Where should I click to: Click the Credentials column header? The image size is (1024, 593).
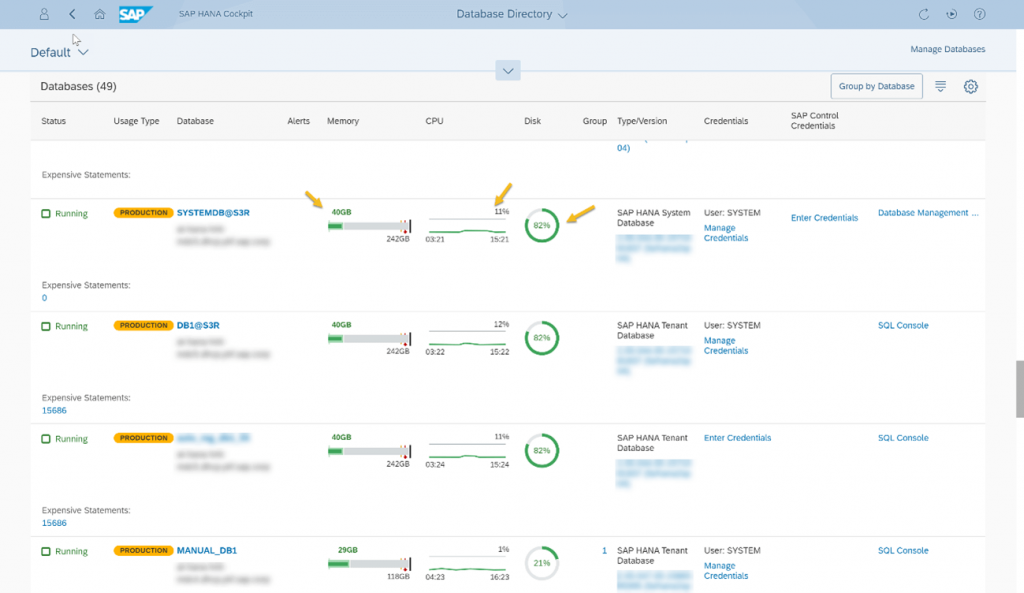tap(726, 121)
